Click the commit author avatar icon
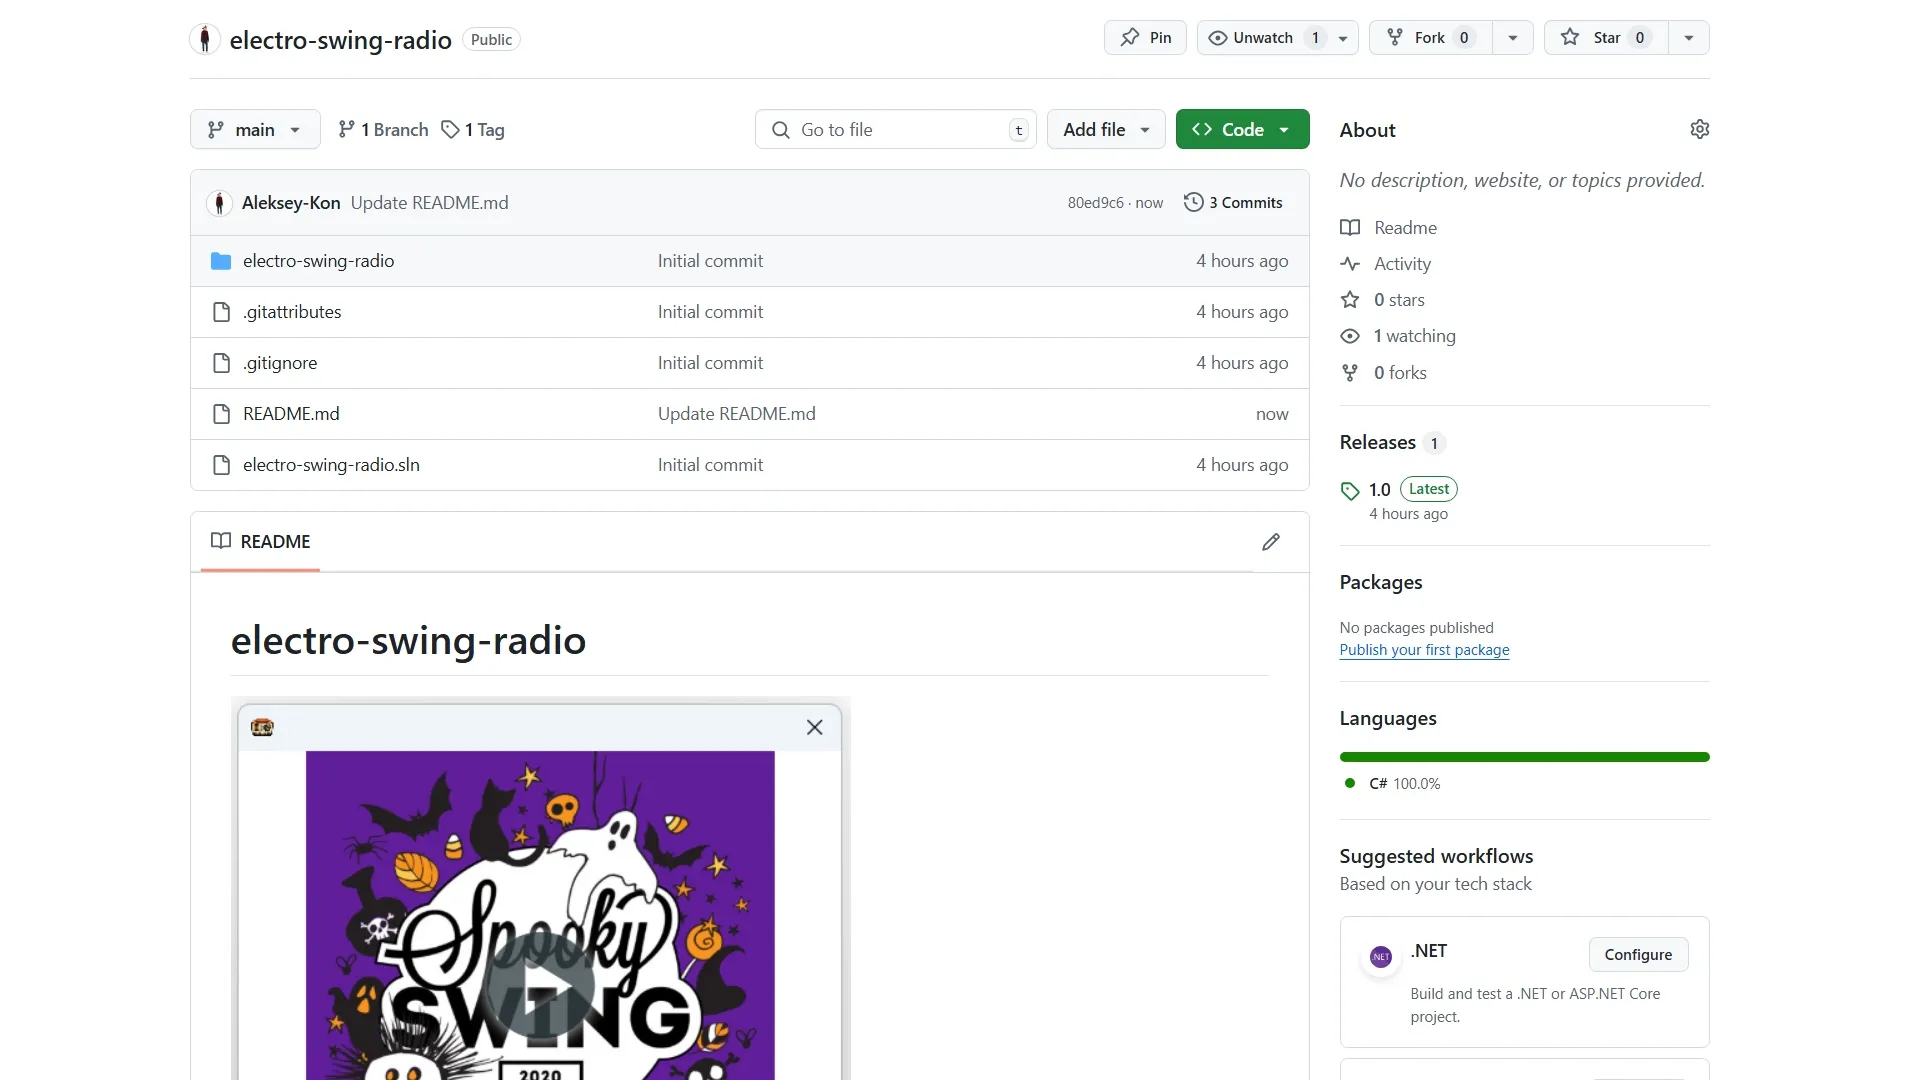This screenshot has height=1080, width=1920. point(219,202)
